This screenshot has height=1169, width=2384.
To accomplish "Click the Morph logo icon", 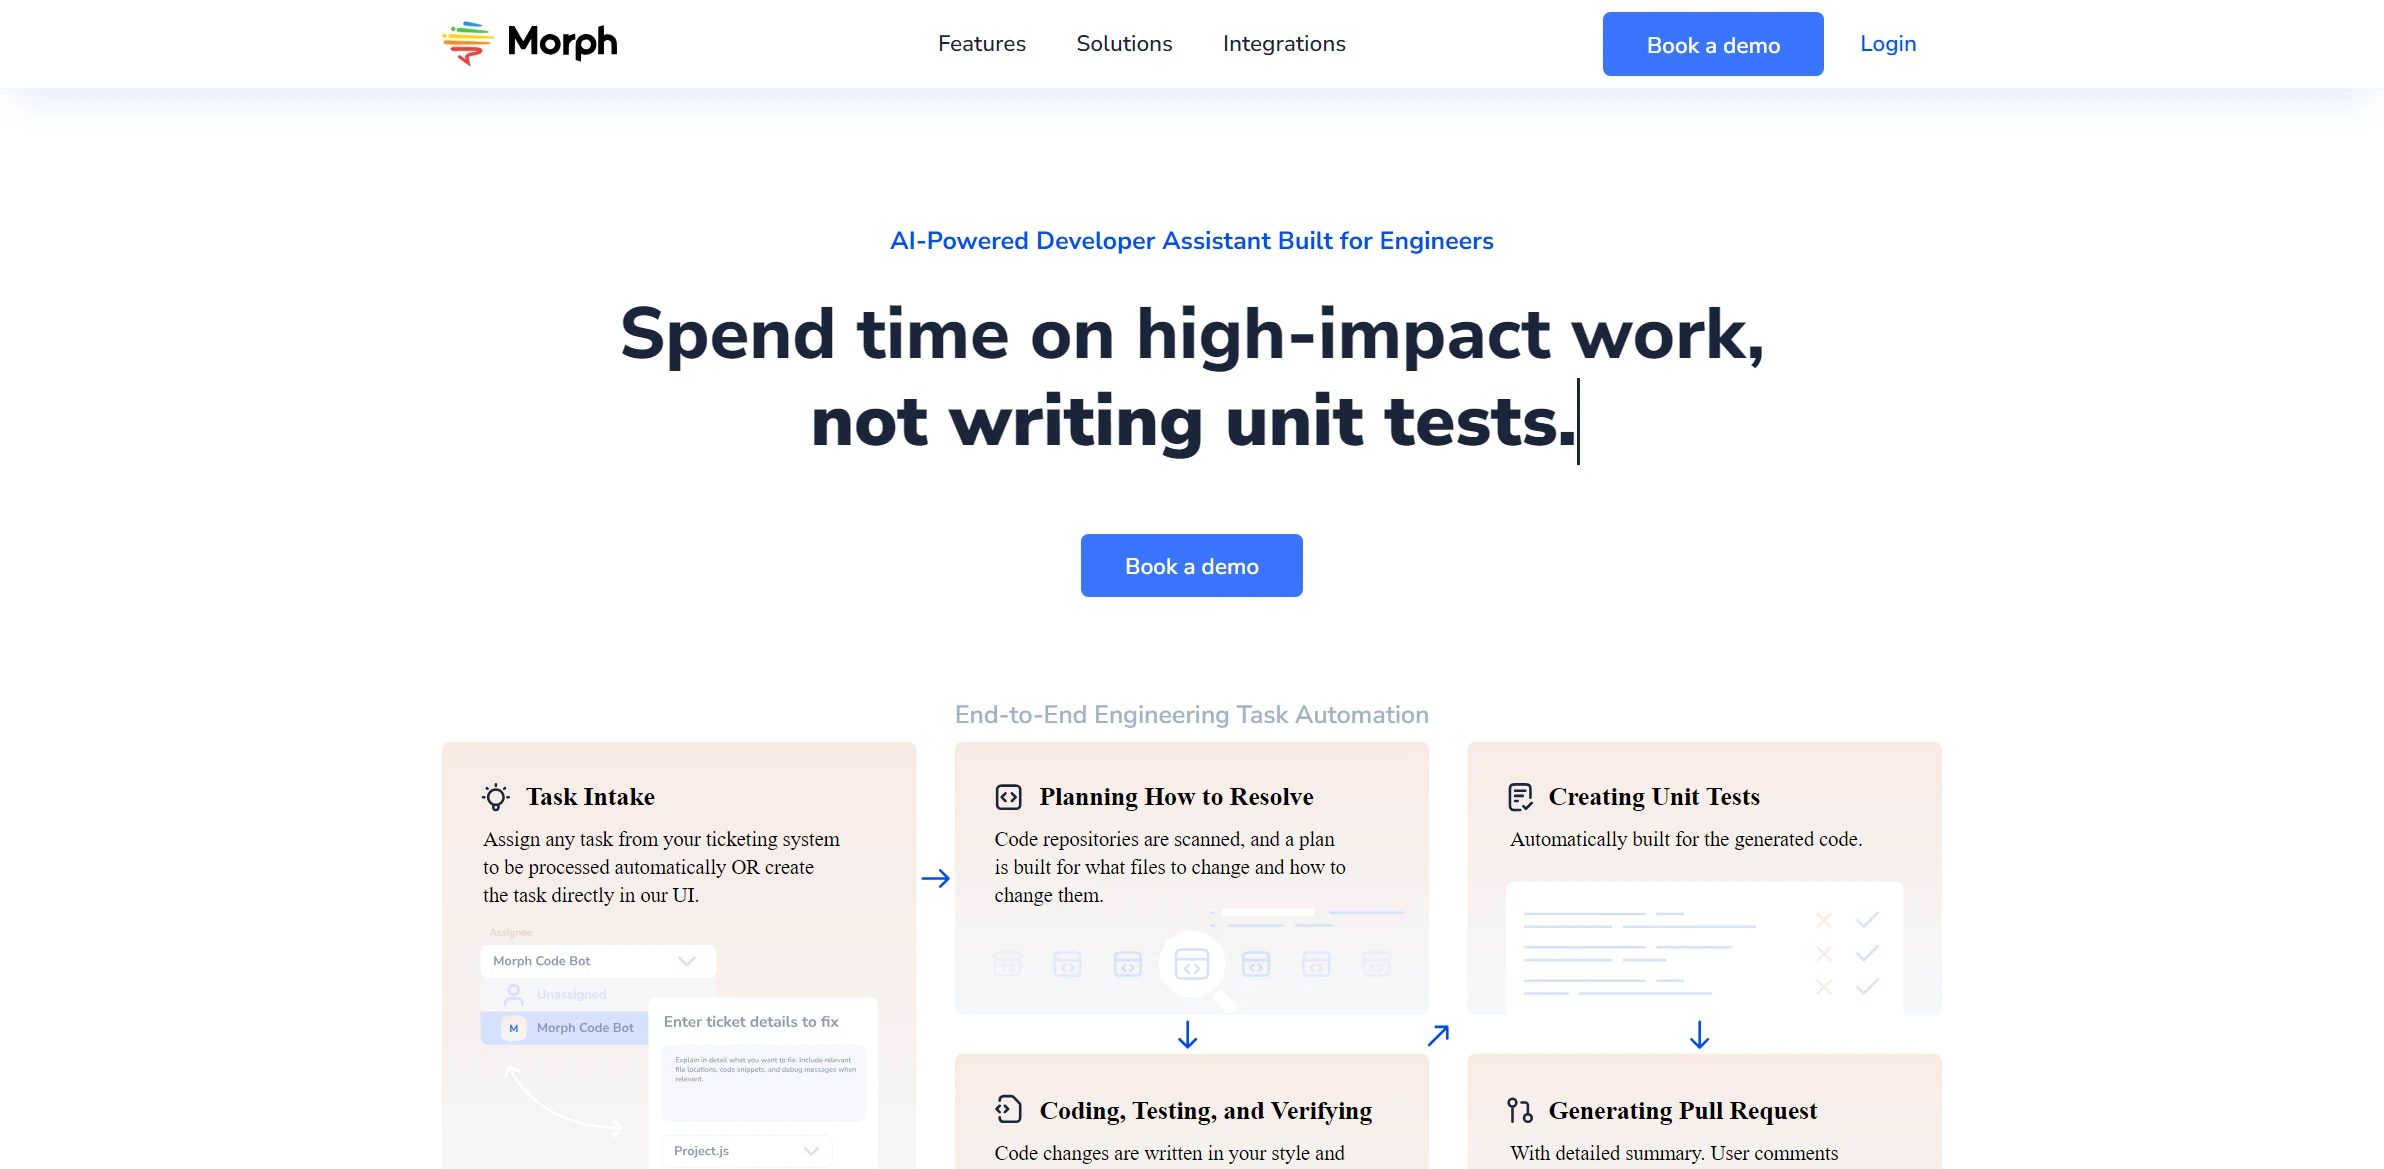I will [x=468, y=43].
